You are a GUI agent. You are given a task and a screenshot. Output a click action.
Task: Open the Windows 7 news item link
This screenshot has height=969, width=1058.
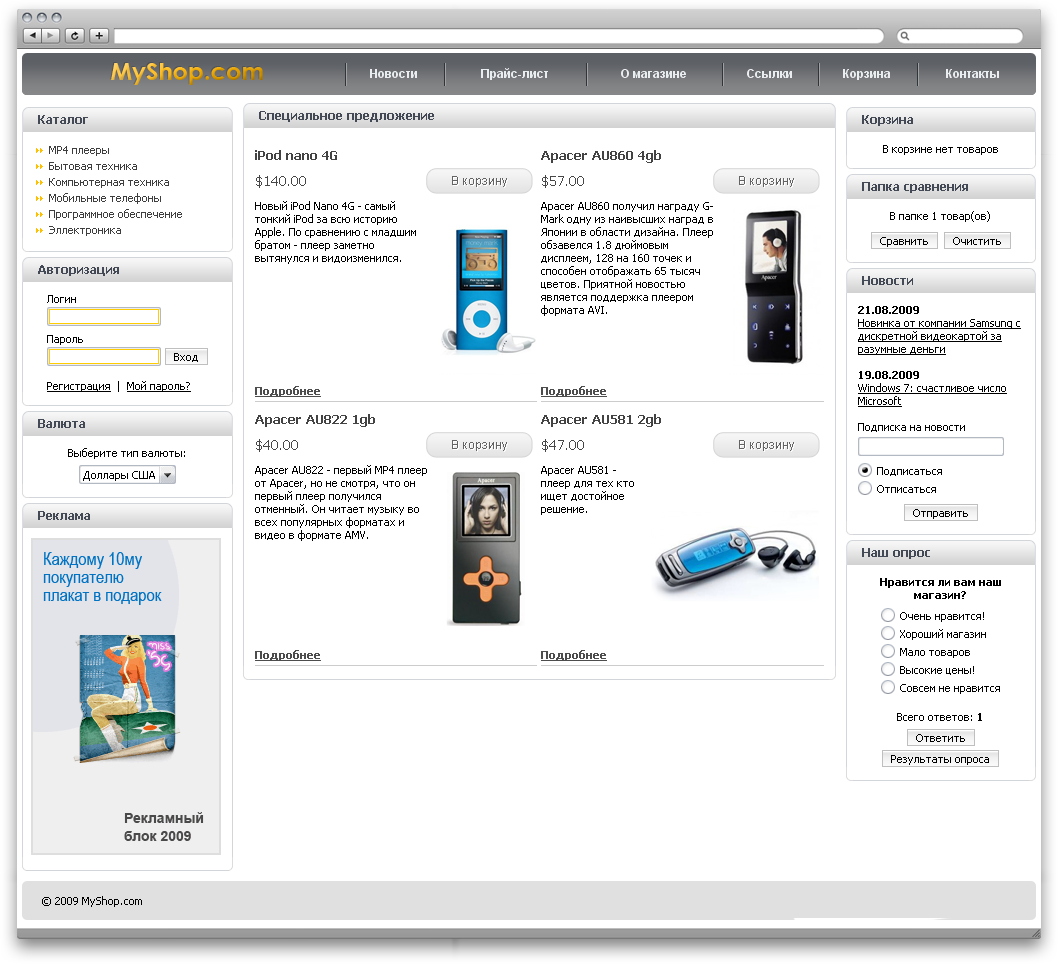(931, 395)
